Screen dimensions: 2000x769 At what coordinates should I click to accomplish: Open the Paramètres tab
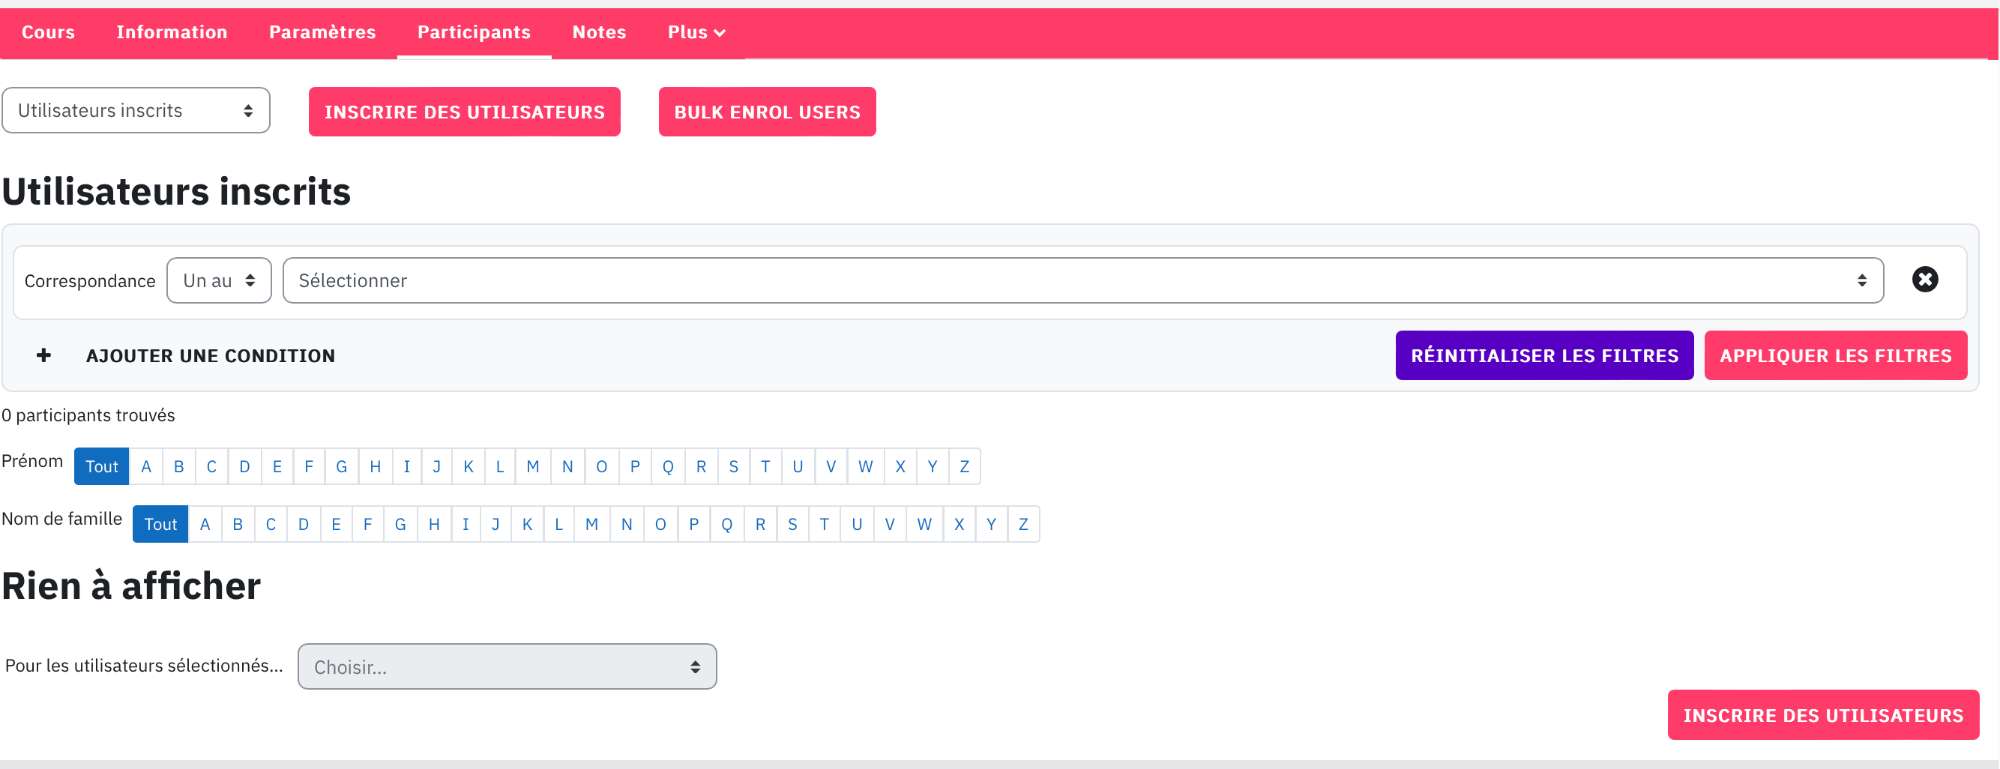322,32
